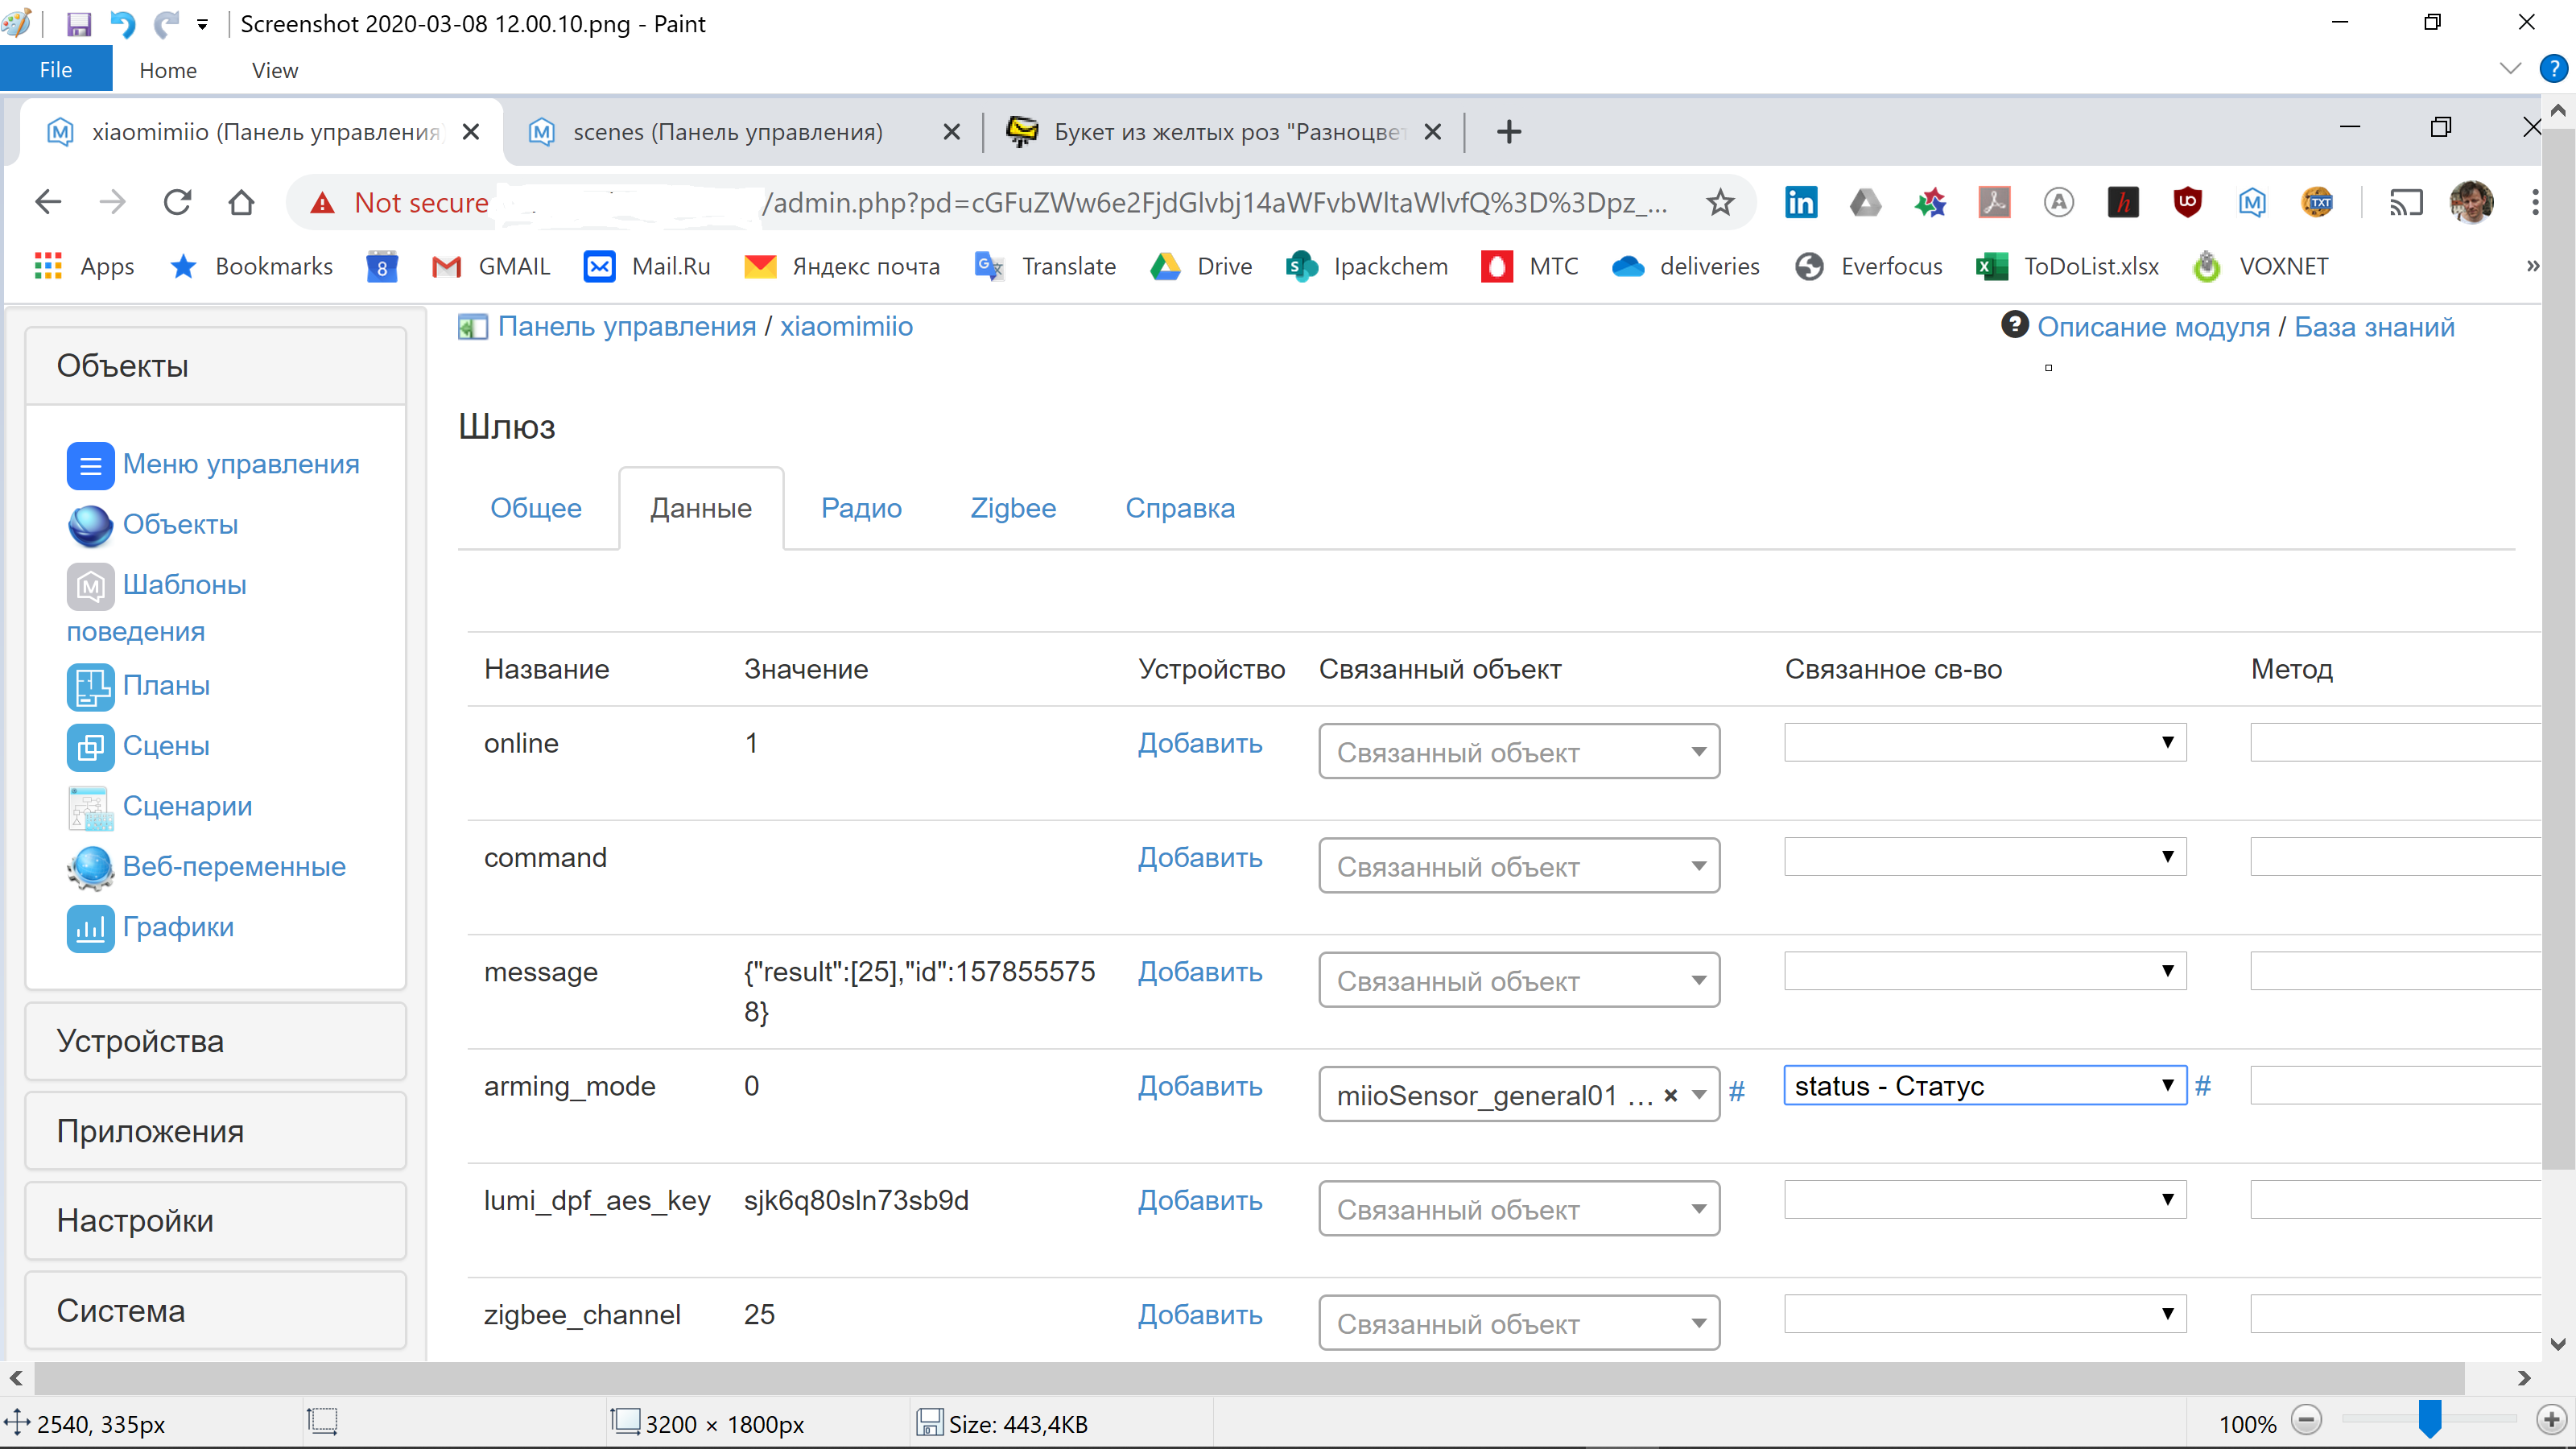2576x1449 pixels.
Task: Open the Общее tab of the Шлюз page
Action: (x=536, y=508)
